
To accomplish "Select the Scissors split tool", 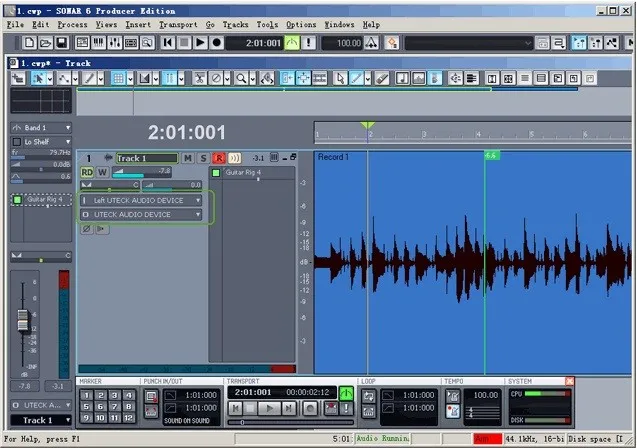I will pos(199,78).
